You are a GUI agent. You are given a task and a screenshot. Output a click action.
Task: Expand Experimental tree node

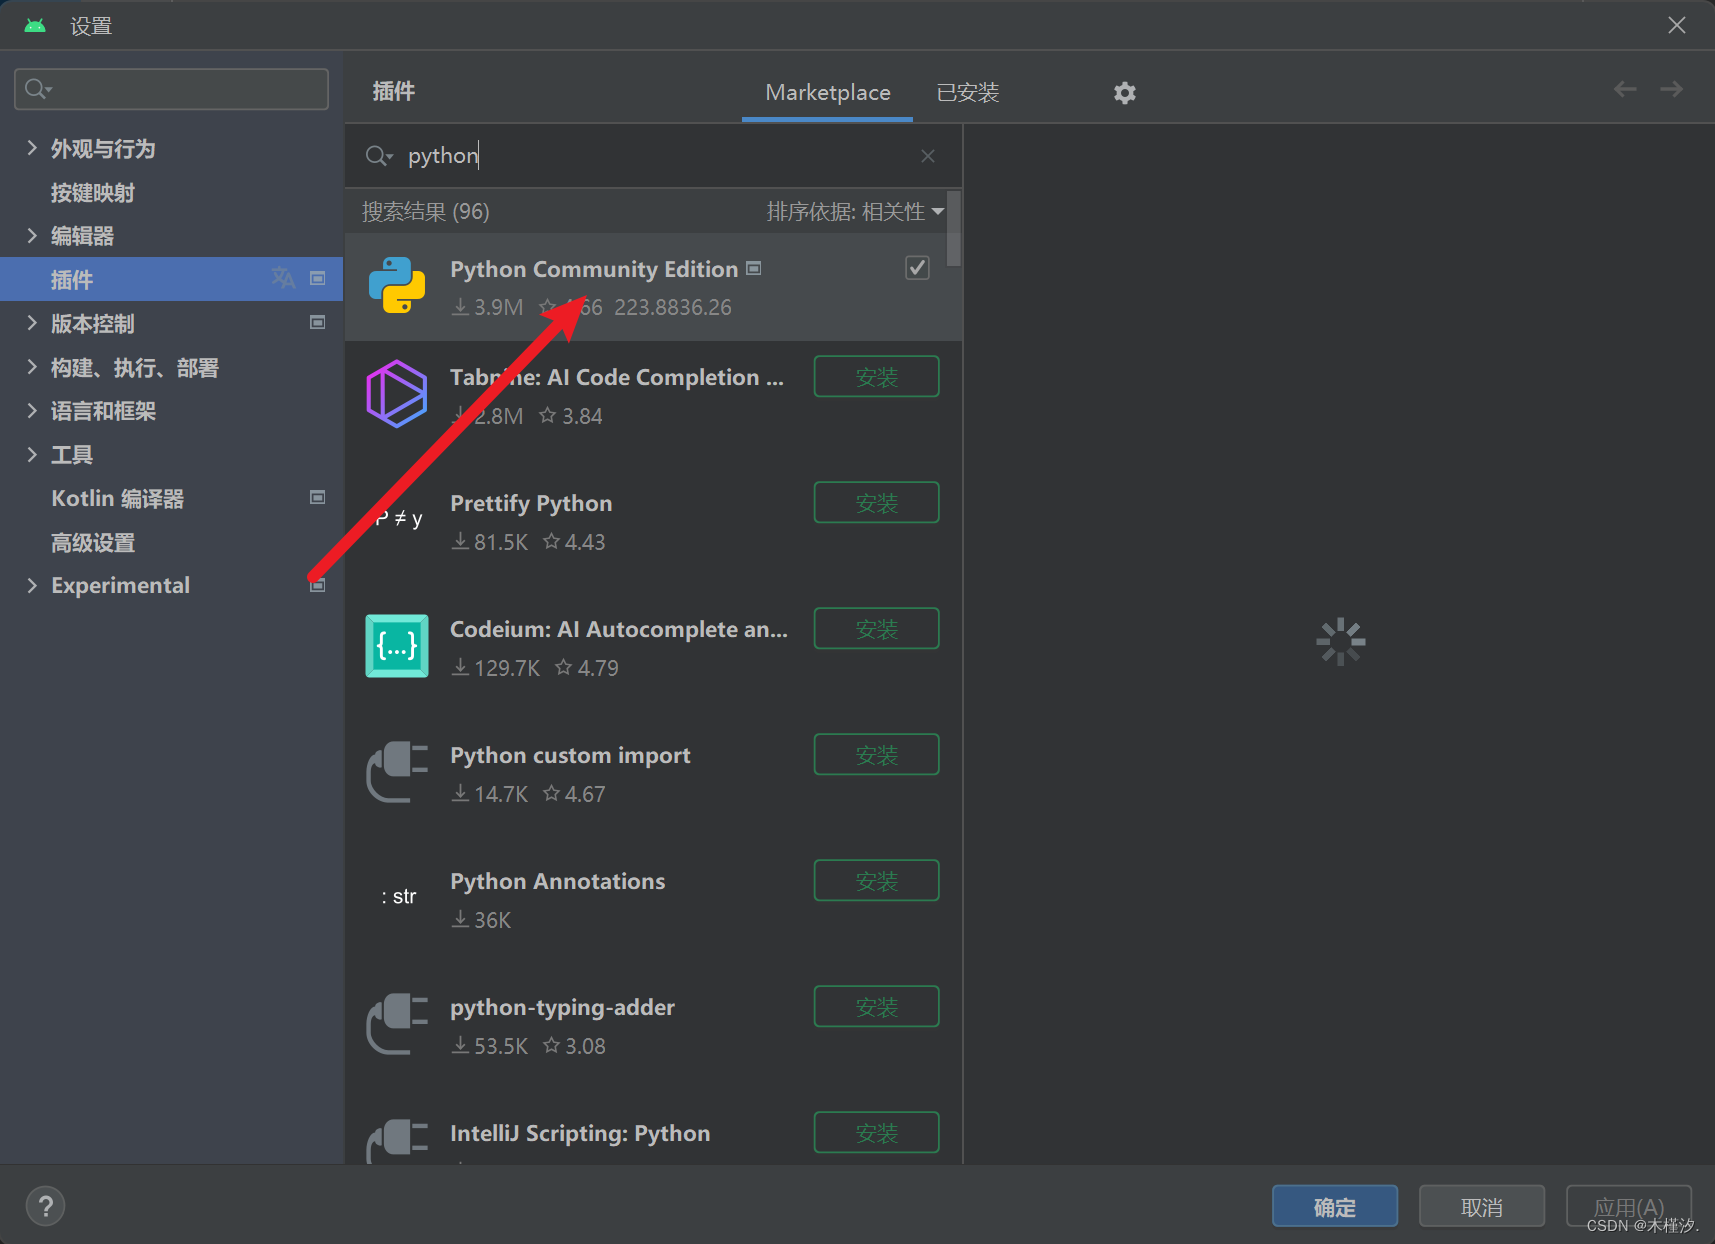[x=32, y=585]
